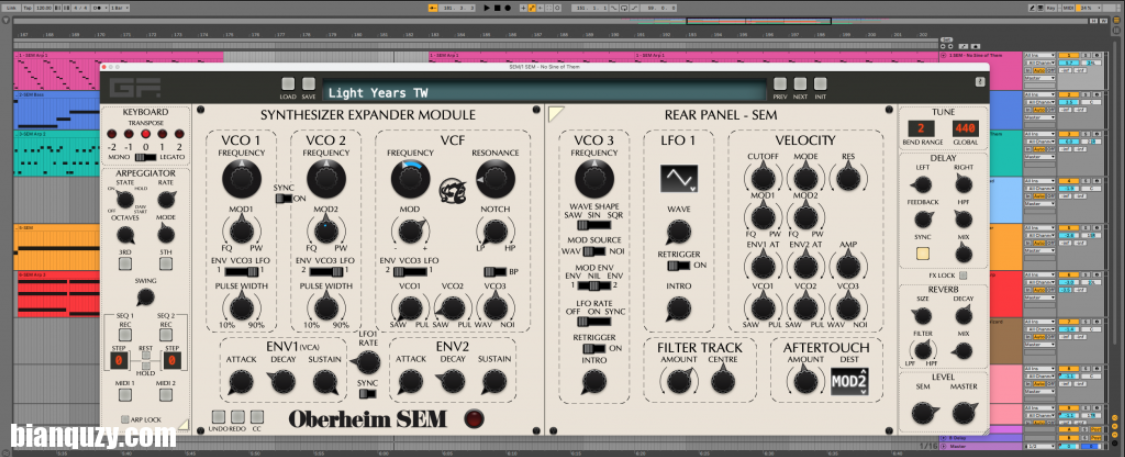Screen dimensions: 1125x457
Task: Click Ableton transport Record button
Action: (507, 7)
